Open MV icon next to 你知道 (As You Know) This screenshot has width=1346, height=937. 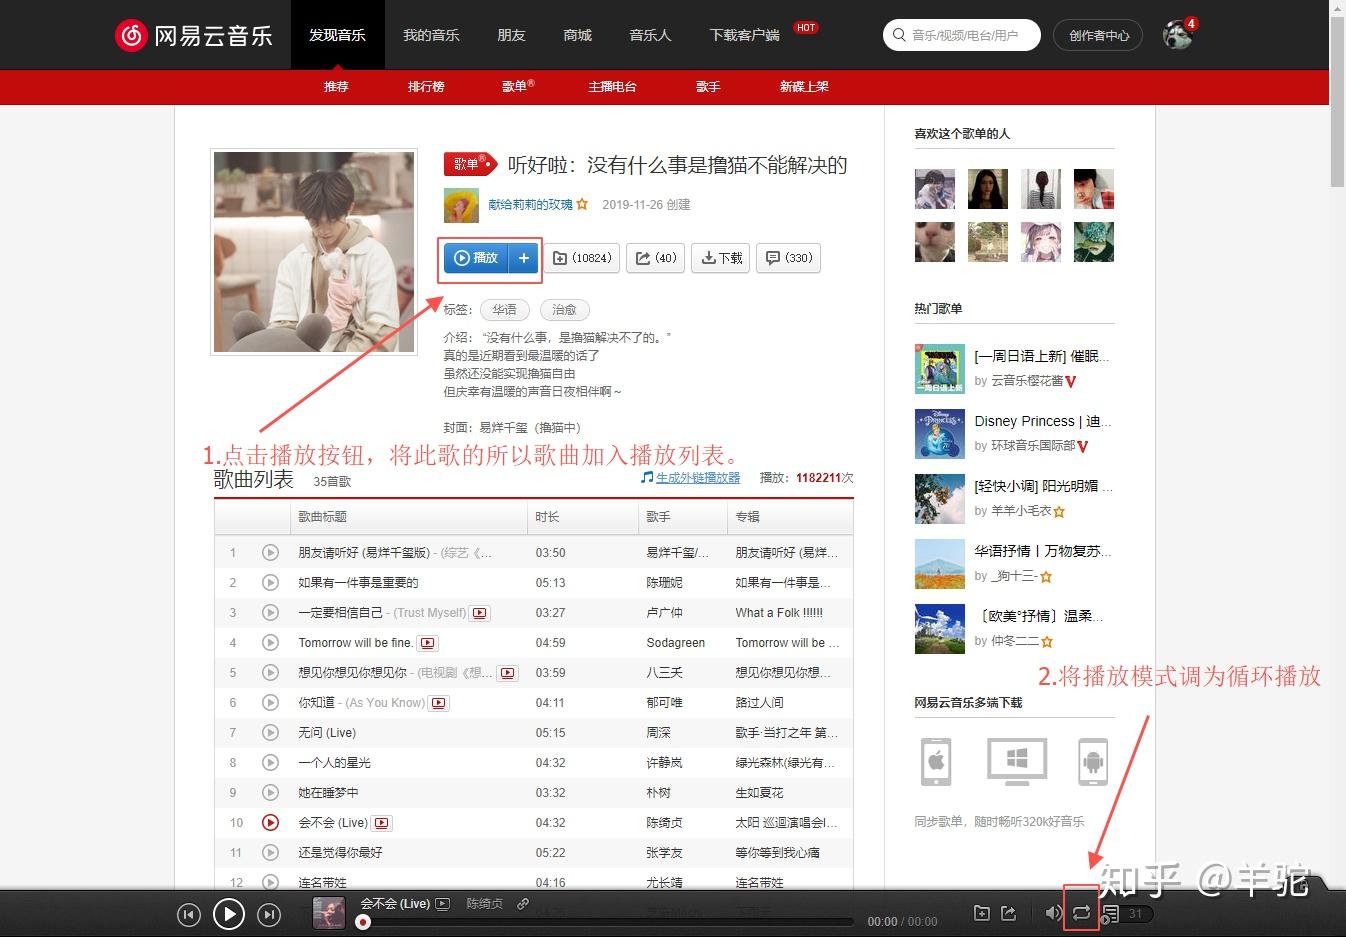pyautogui.click(x=438, y=703)
